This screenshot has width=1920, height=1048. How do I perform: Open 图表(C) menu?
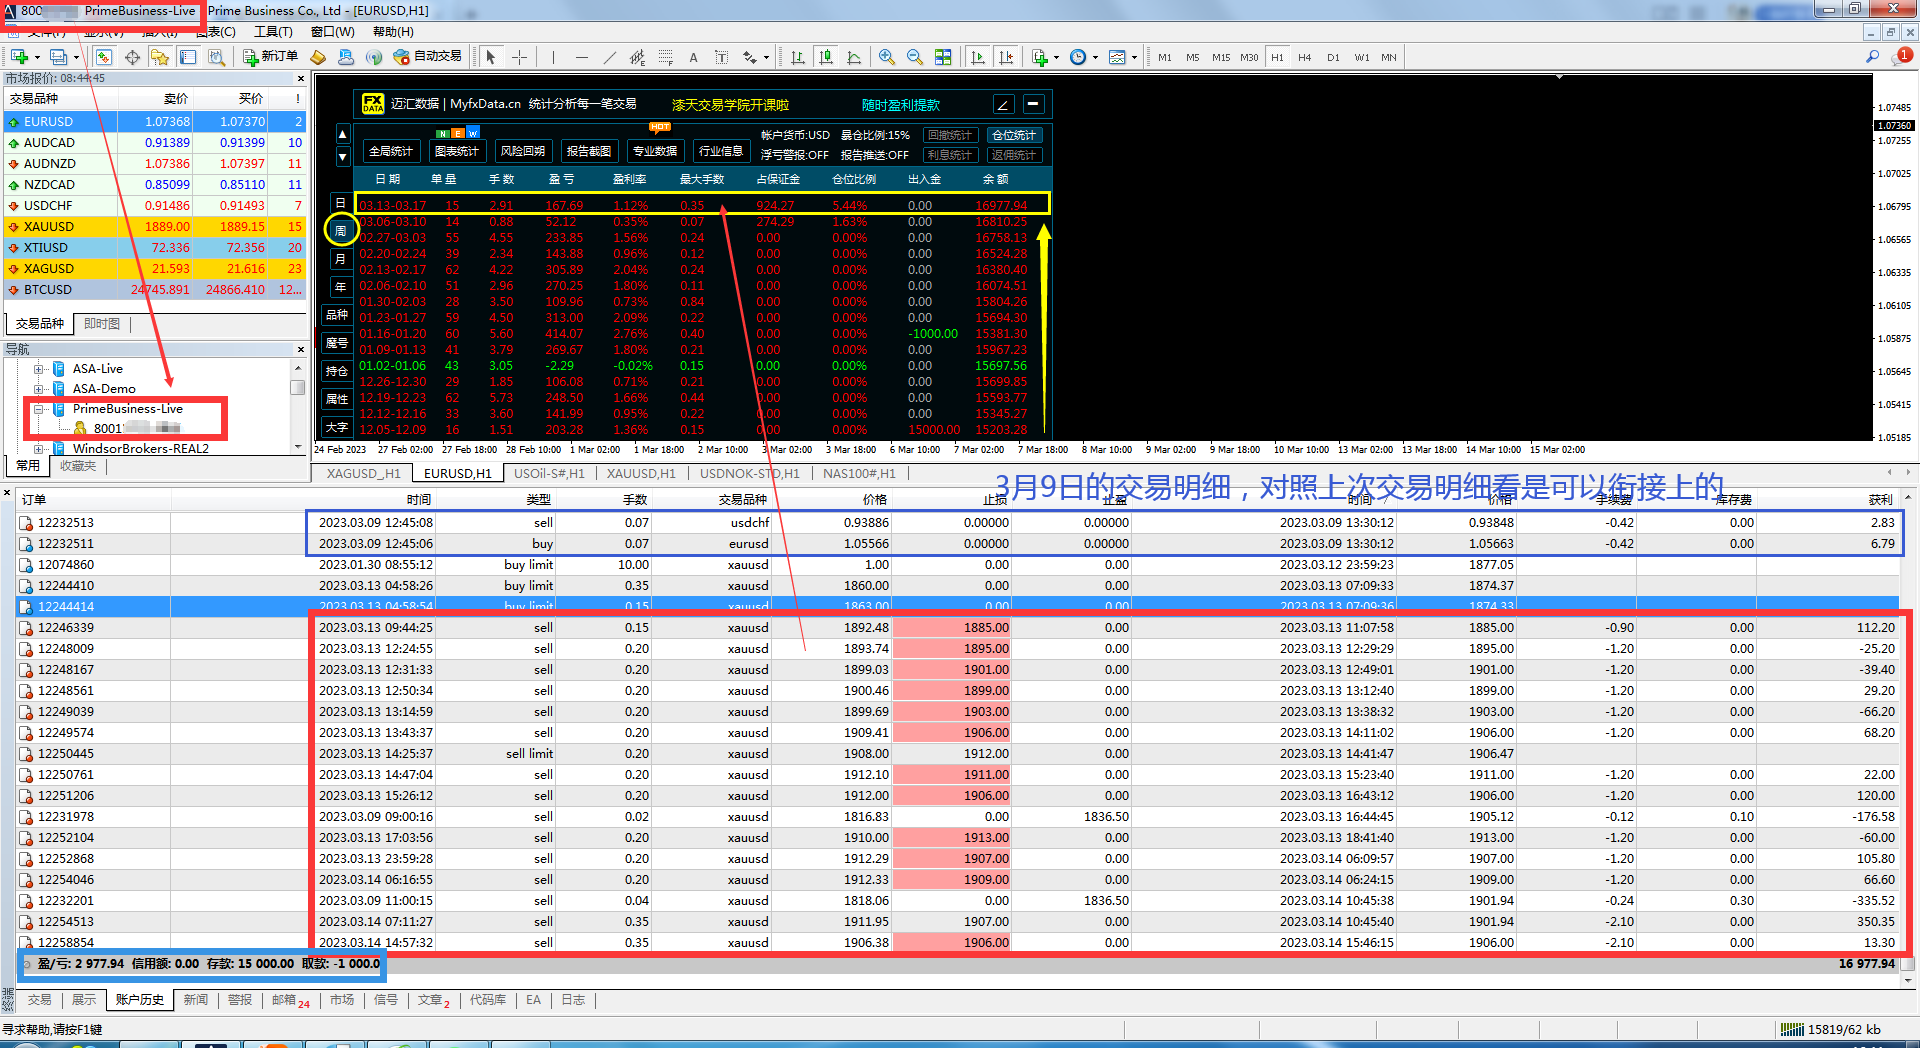216,32
